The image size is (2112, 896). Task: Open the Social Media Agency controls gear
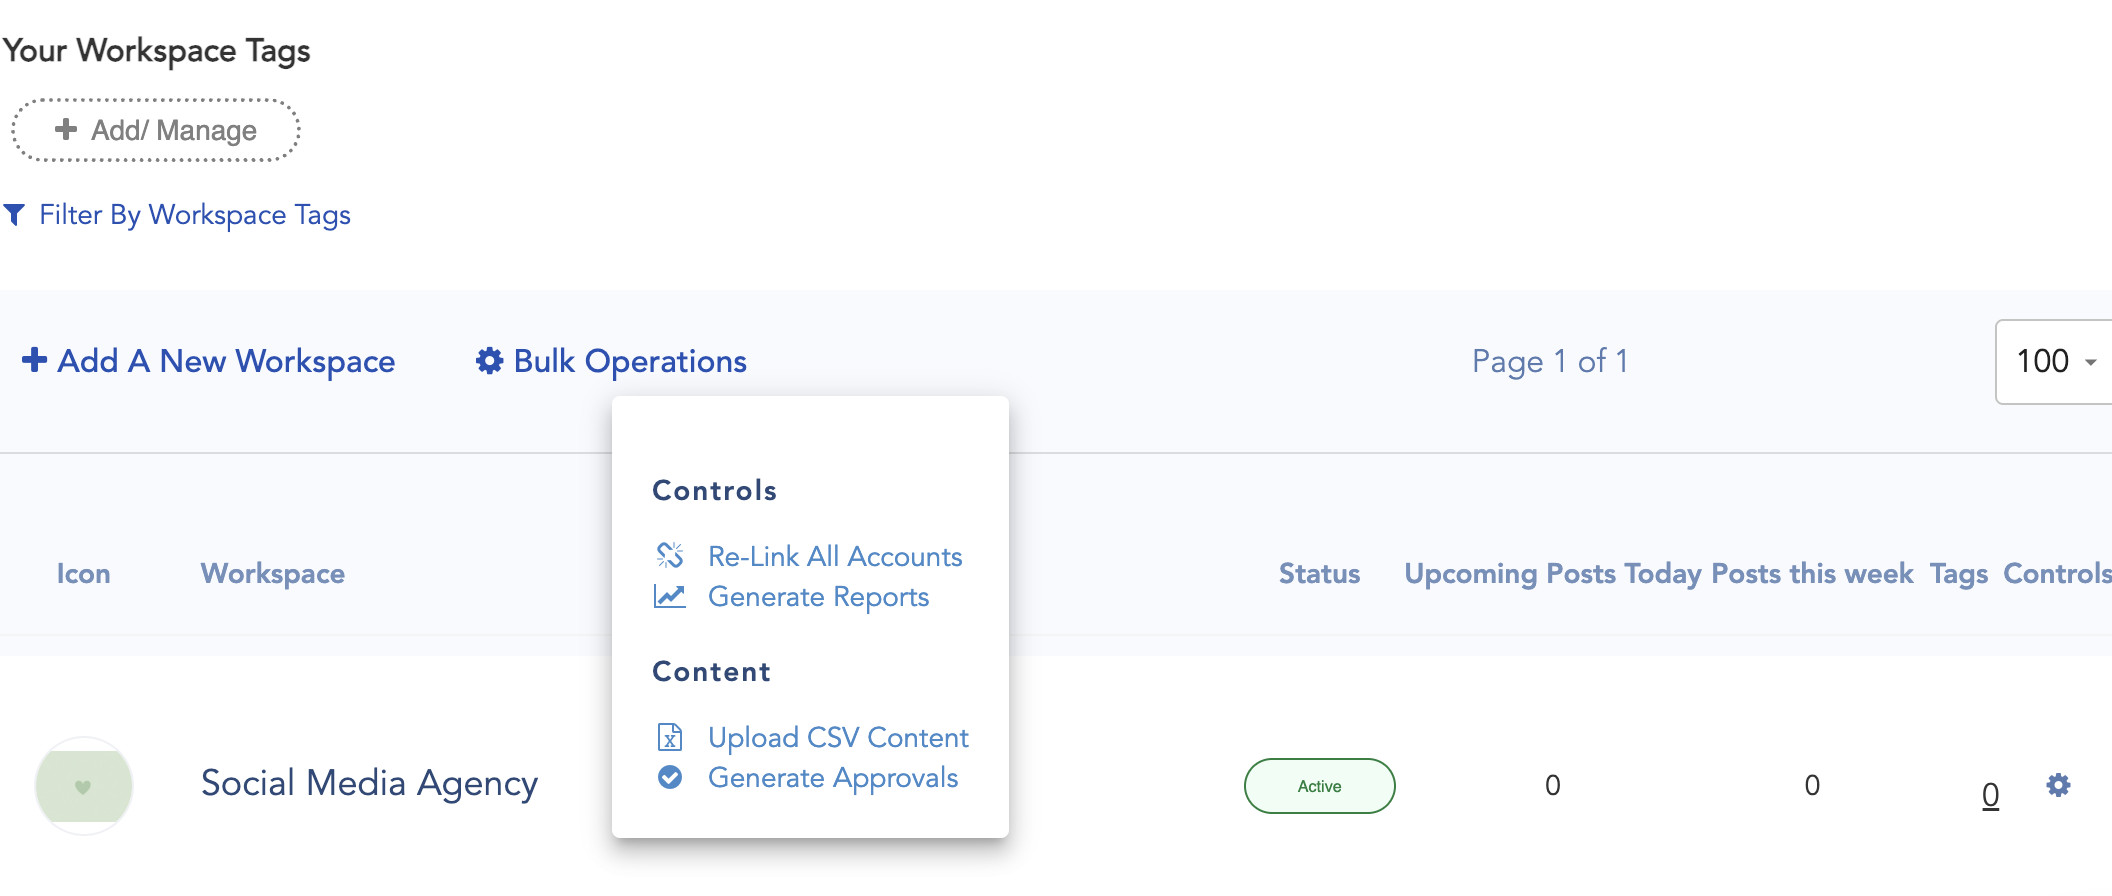[2058, 785]
